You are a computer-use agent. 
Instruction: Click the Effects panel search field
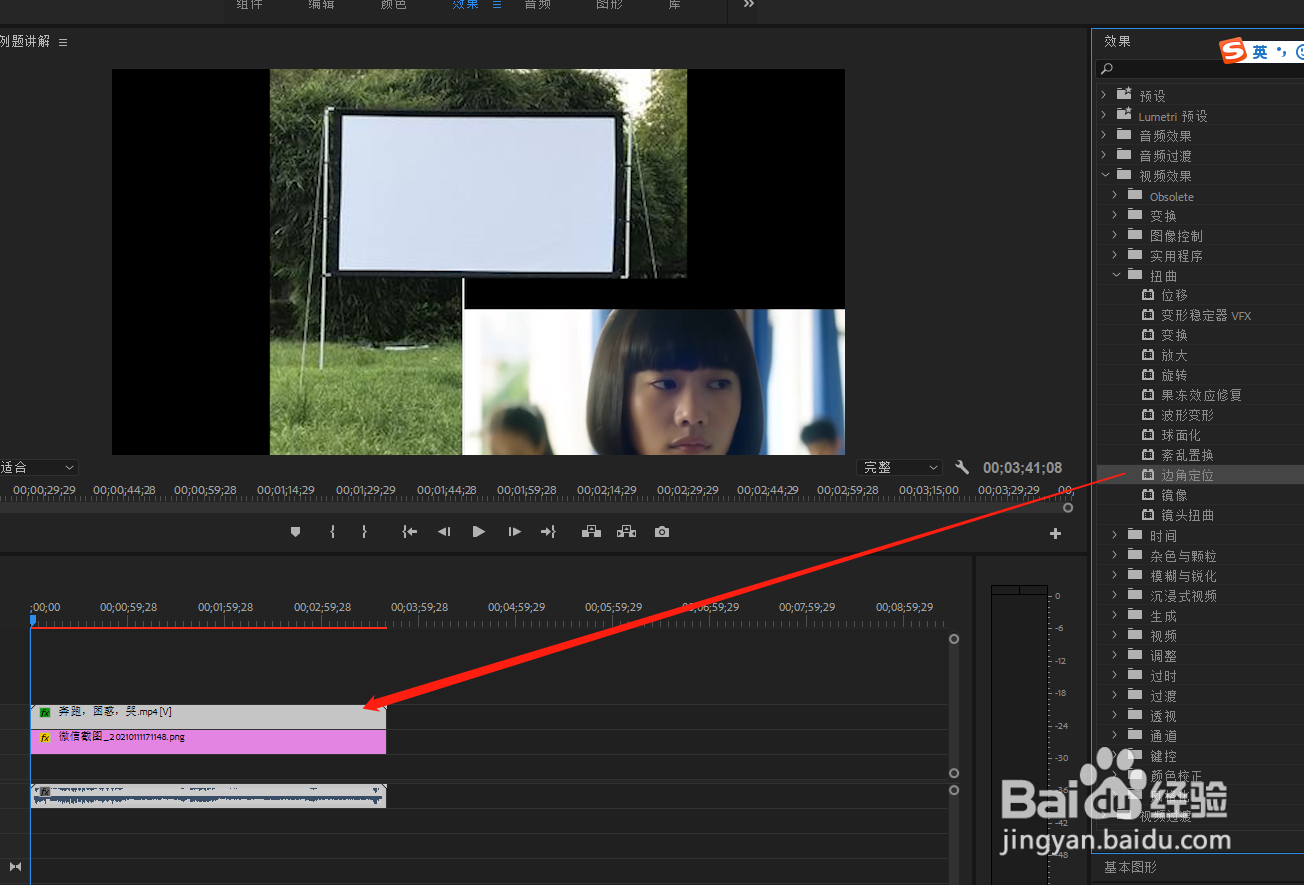[1200, 69]
